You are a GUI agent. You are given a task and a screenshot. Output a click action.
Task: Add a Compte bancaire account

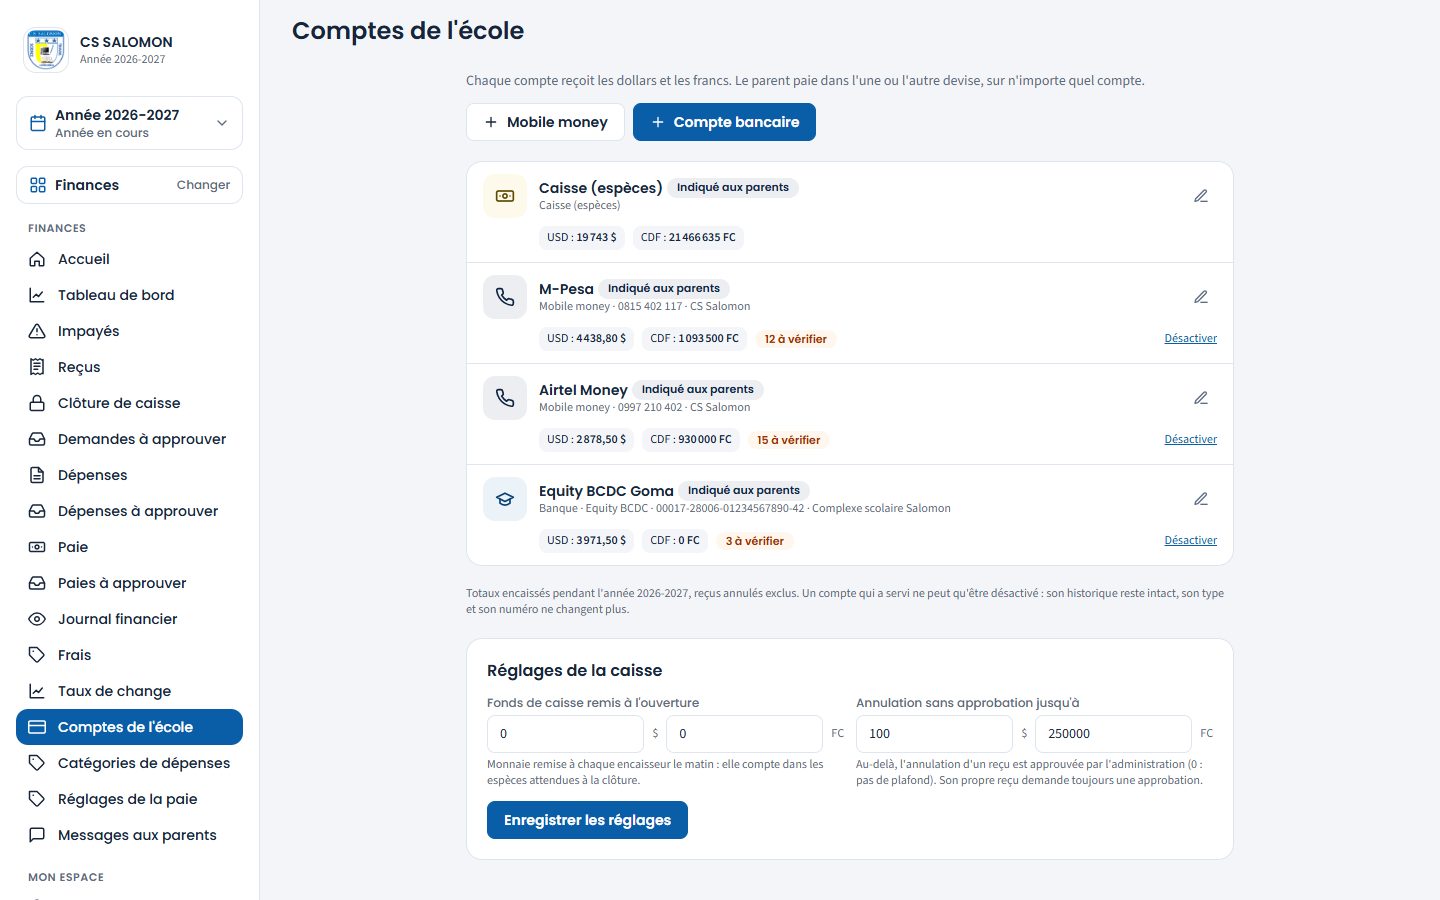[724, 122]
